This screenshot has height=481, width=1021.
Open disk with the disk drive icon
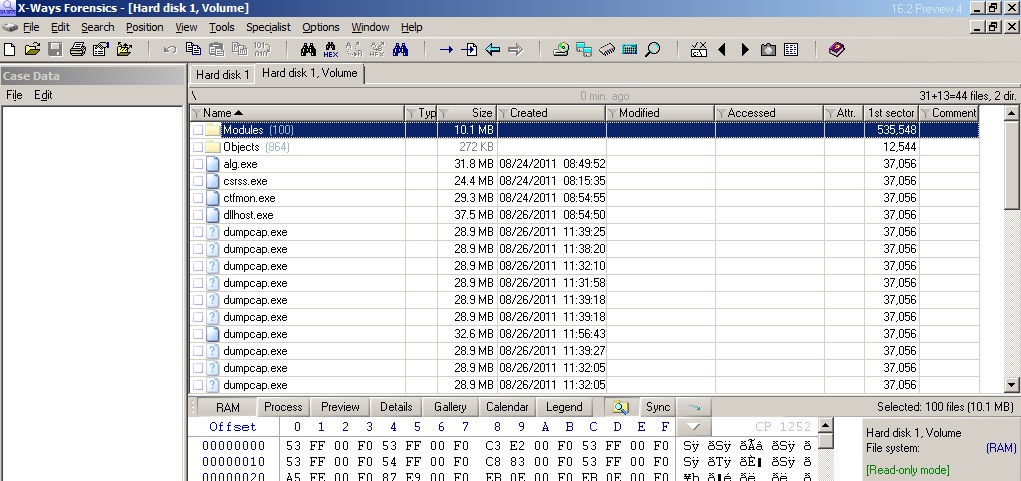[561, 49]
